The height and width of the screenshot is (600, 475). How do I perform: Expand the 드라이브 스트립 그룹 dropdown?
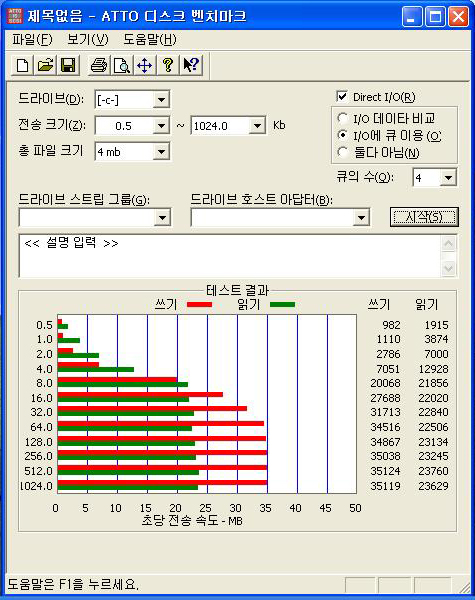point(162,218)
